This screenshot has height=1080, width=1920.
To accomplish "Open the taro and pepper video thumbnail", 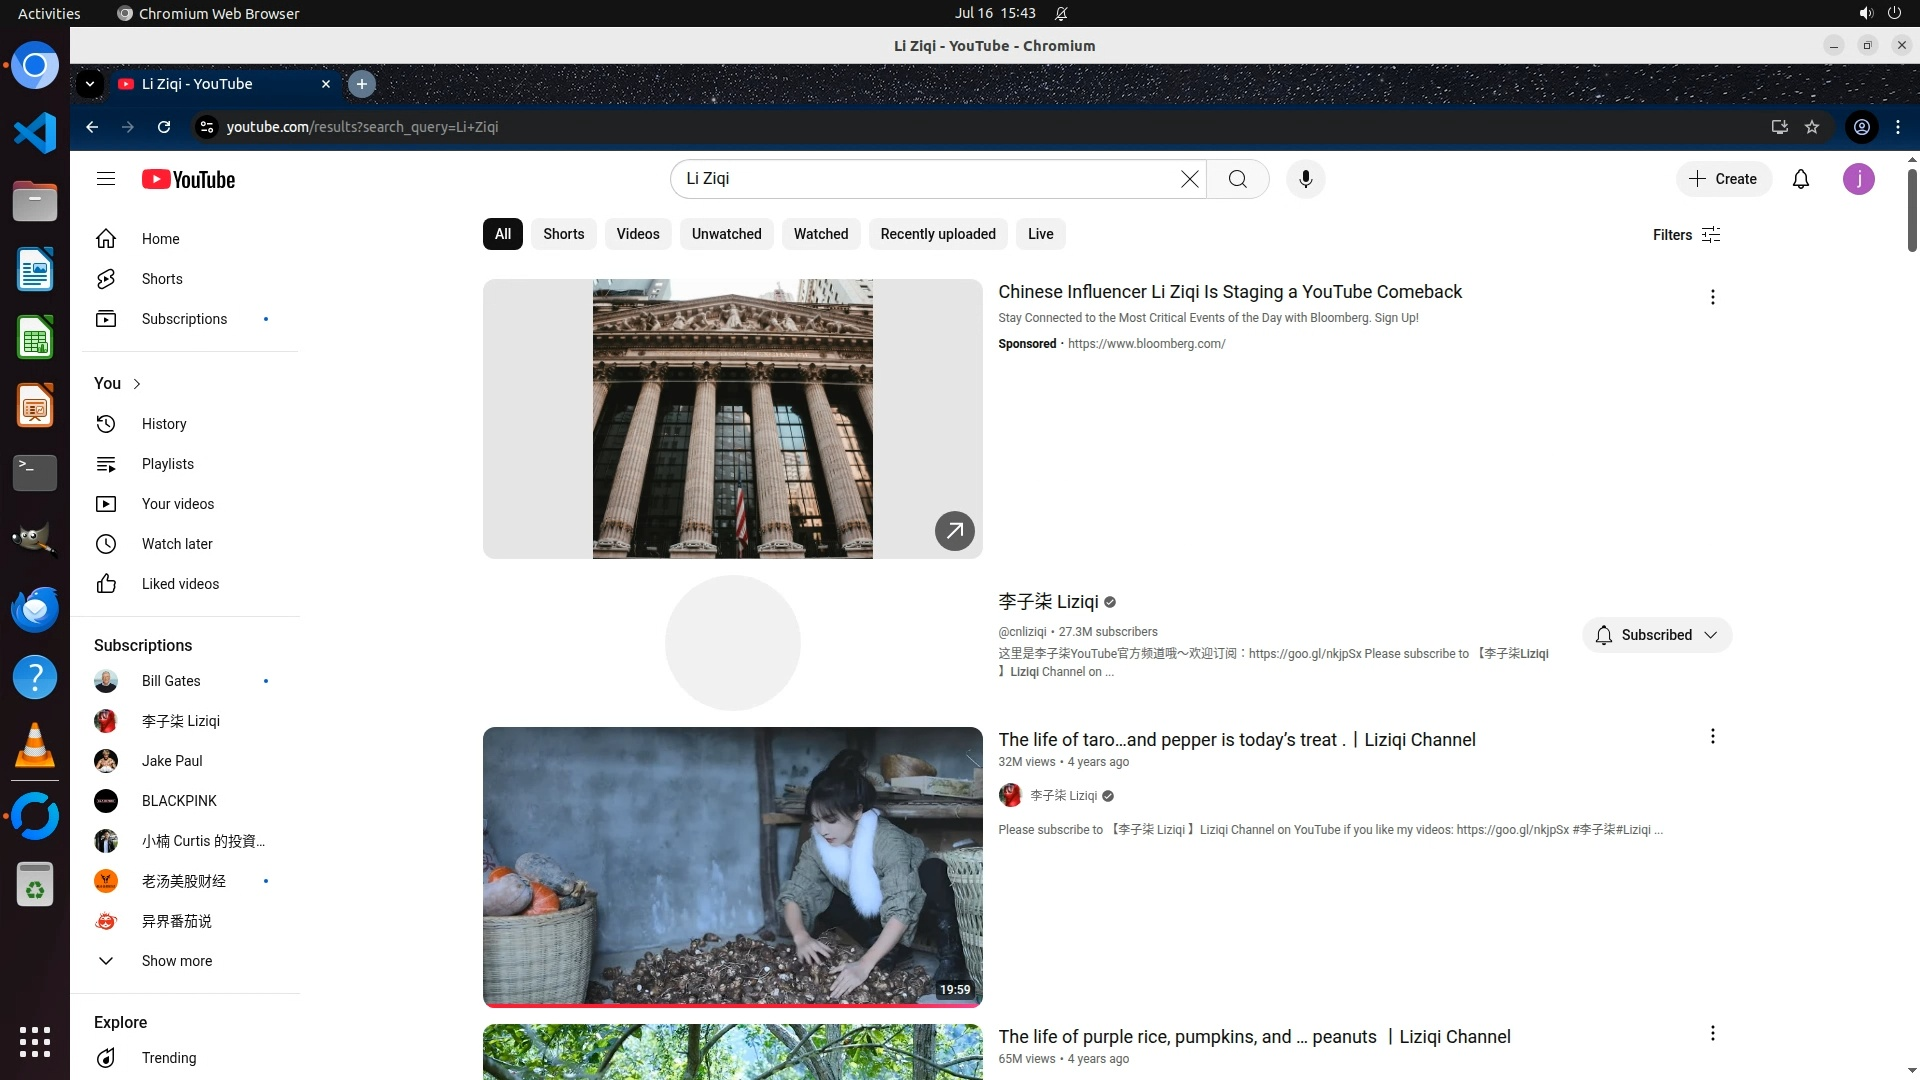I will click(x=732, y=866).
